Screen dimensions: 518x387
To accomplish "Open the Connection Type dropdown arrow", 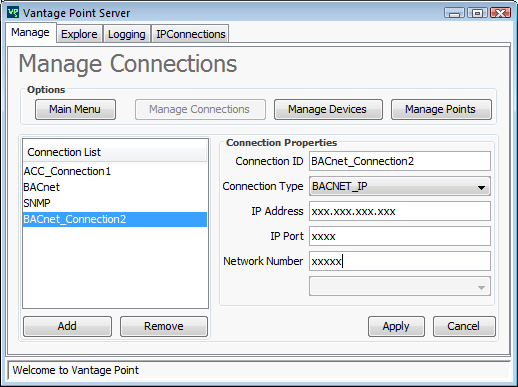I will pyautogui.click(x=481, y=187).
